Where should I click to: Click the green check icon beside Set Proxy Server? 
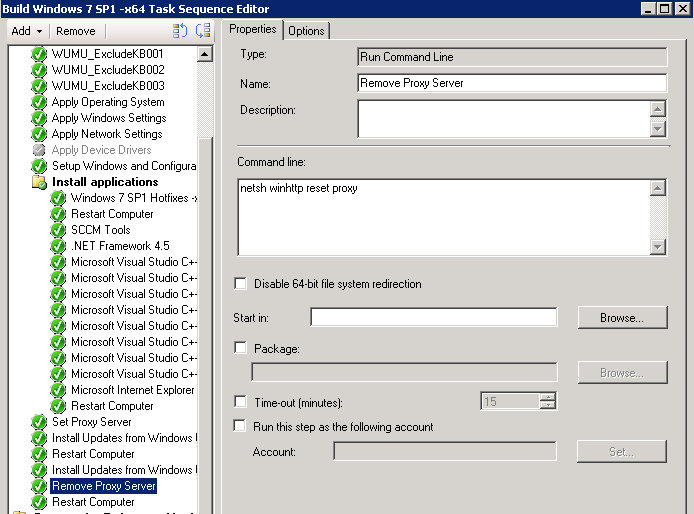pyautogui.click(x=40, y=422)
